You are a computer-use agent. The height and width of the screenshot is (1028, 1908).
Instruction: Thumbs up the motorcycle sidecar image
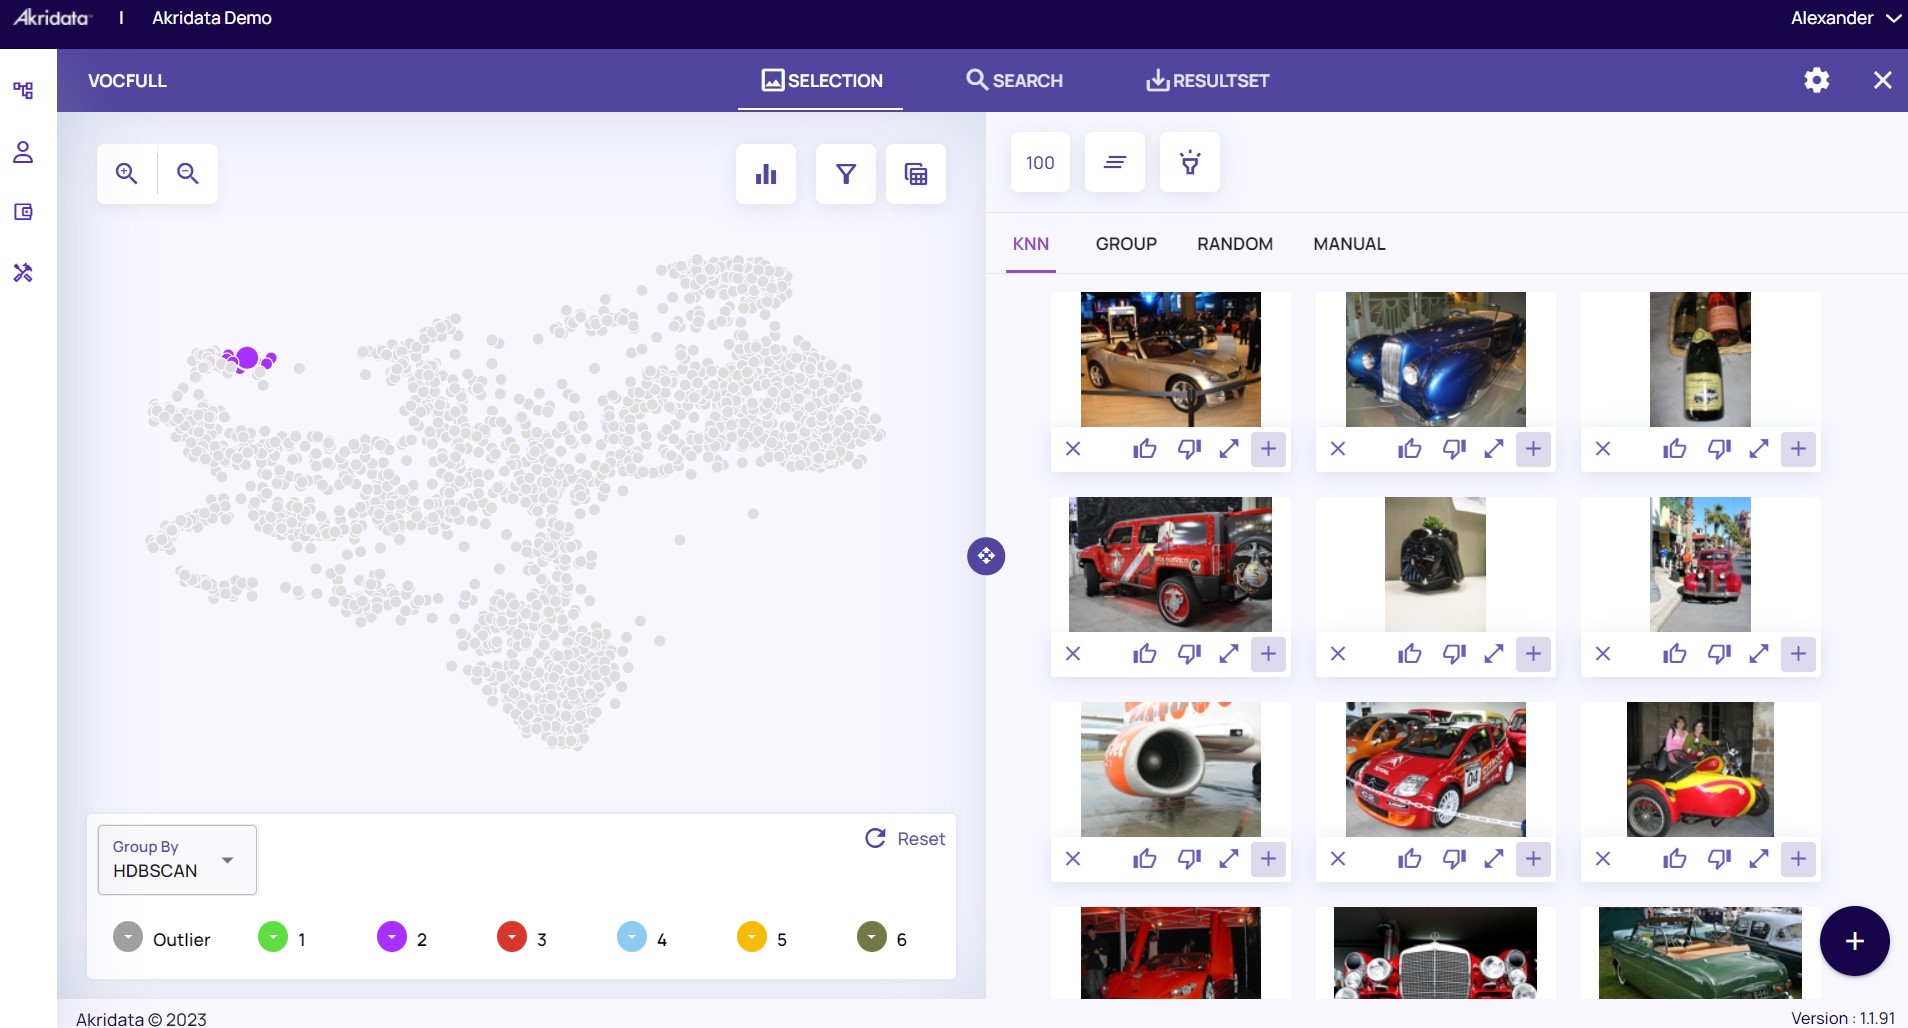coord(1675,859)
